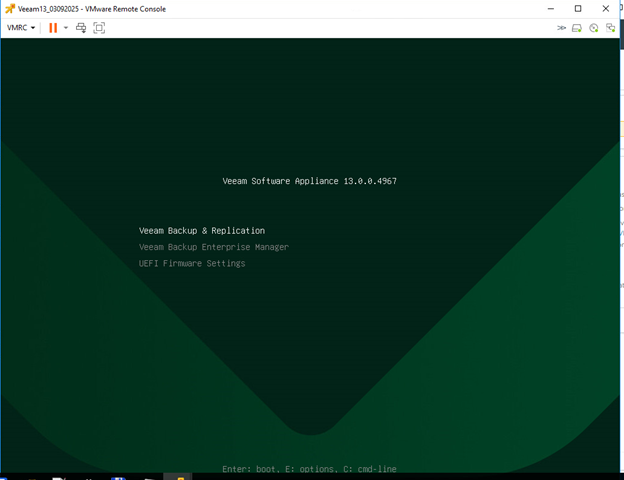Click the Veeam Software Appliance version heading

pyautogui.click(x=309, y=182)
